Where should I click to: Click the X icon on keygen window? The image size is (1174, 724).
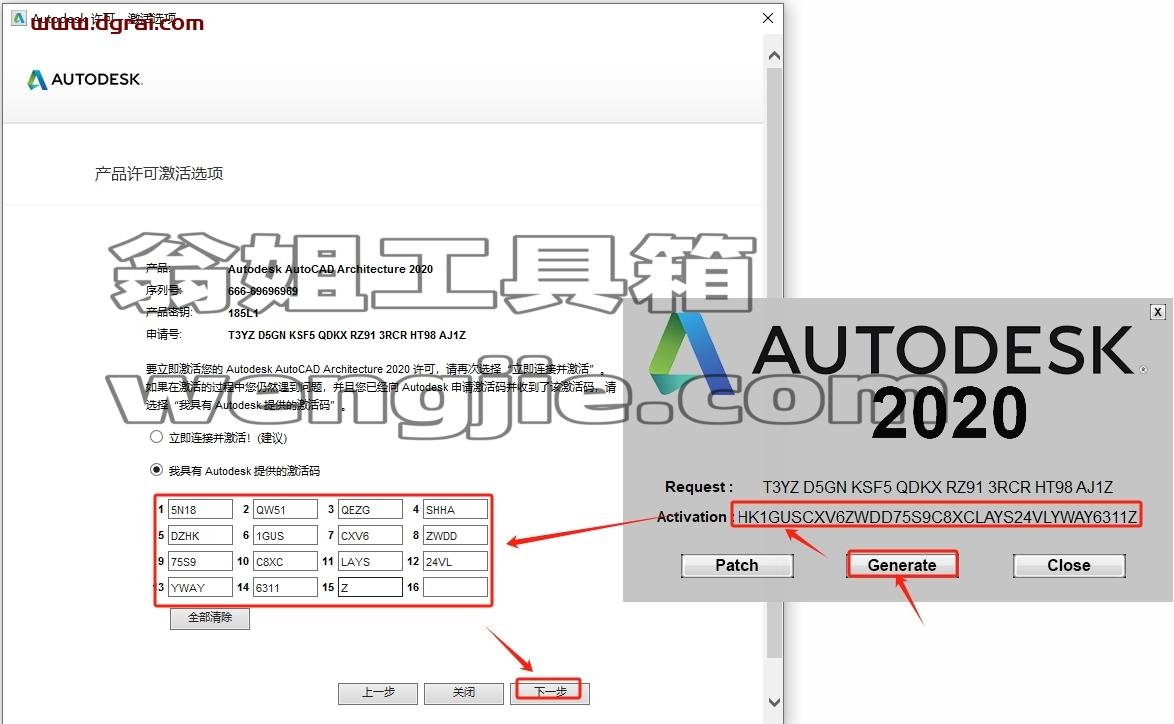click(1158, 312)
